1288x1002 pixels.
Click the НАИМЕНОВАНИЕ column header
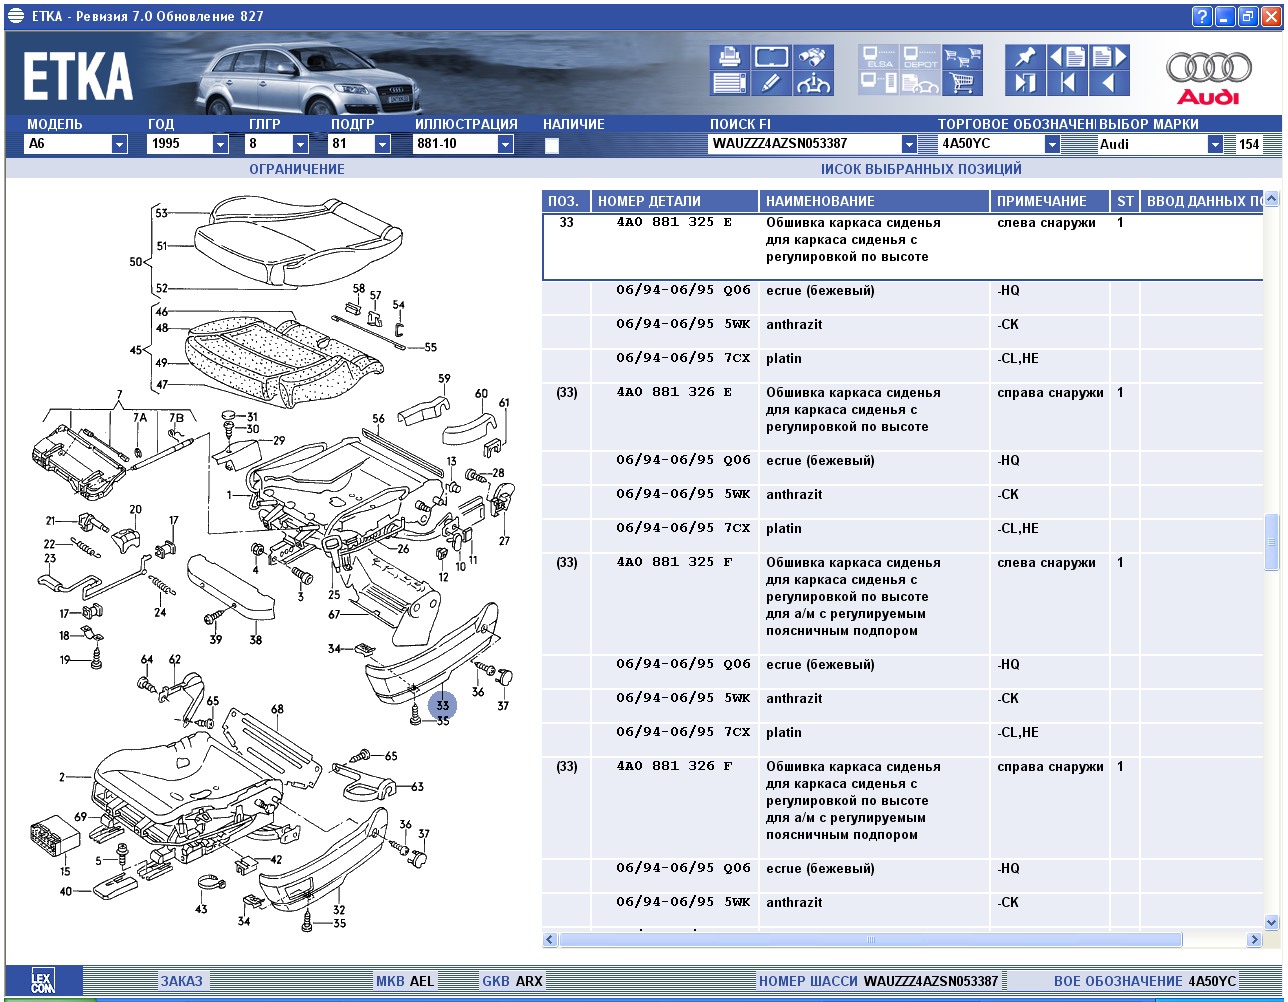click(875, 201)
